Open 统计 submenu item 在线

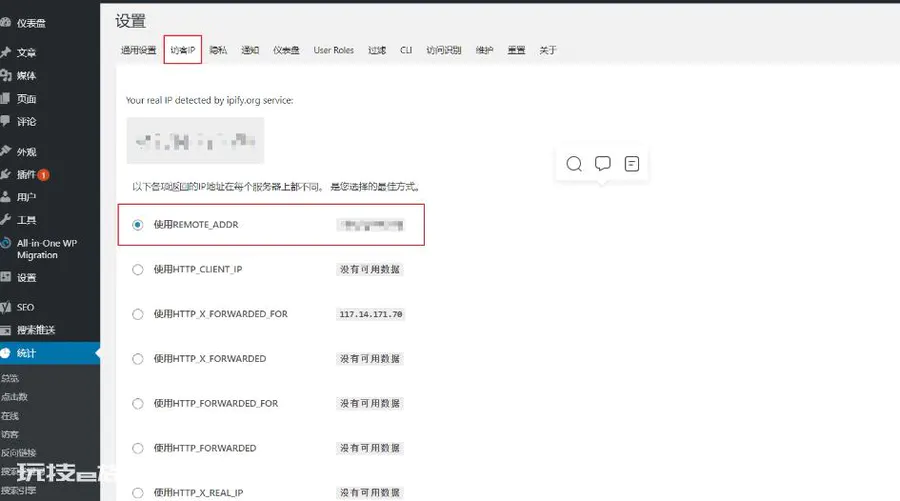coord(10,415)
